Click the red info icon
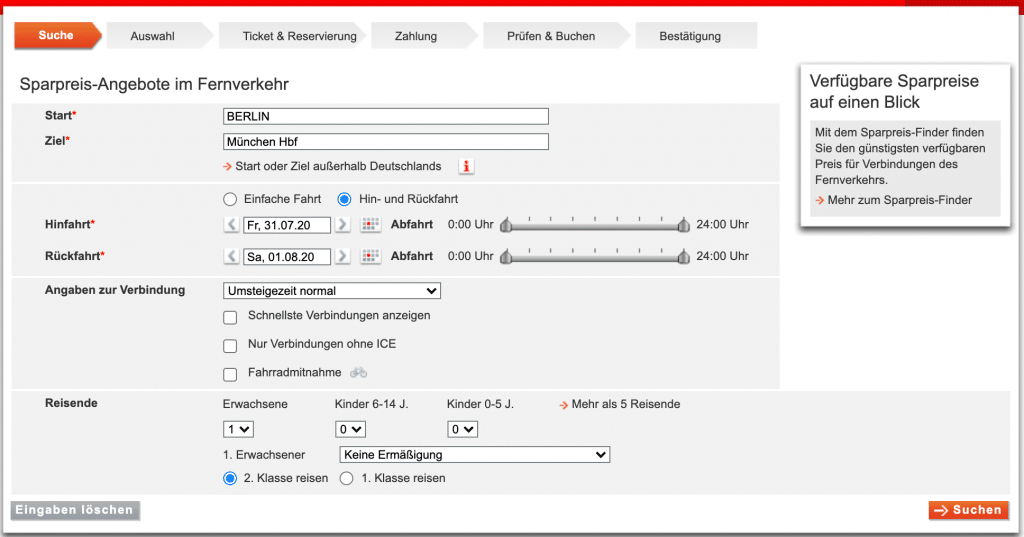This screenshot has height=537, width=1024. point(466,166)
